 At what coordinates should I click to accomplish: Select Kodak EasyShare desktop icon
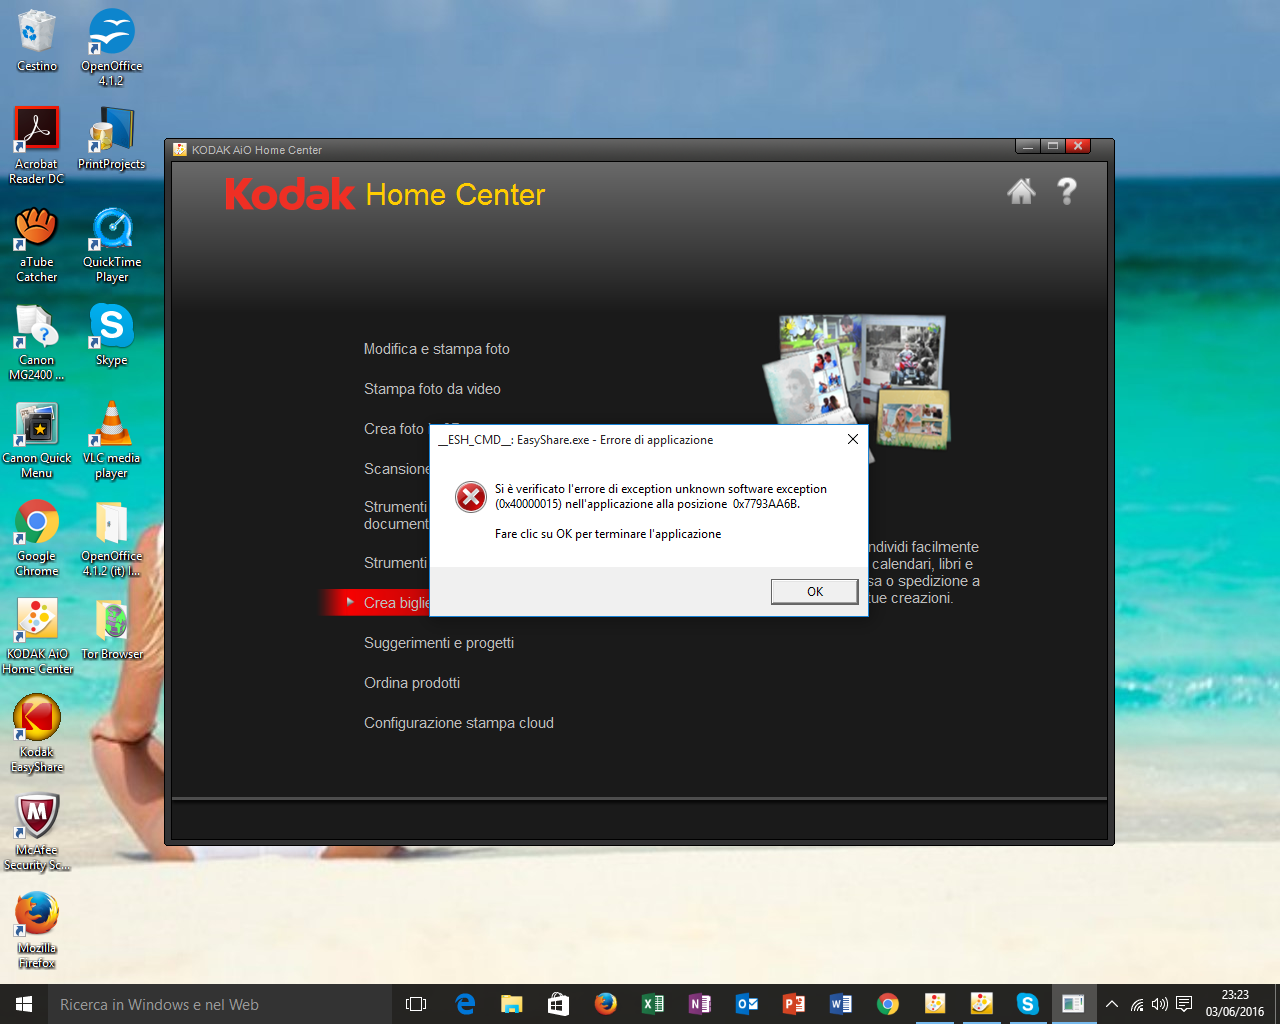coord(37,733)
